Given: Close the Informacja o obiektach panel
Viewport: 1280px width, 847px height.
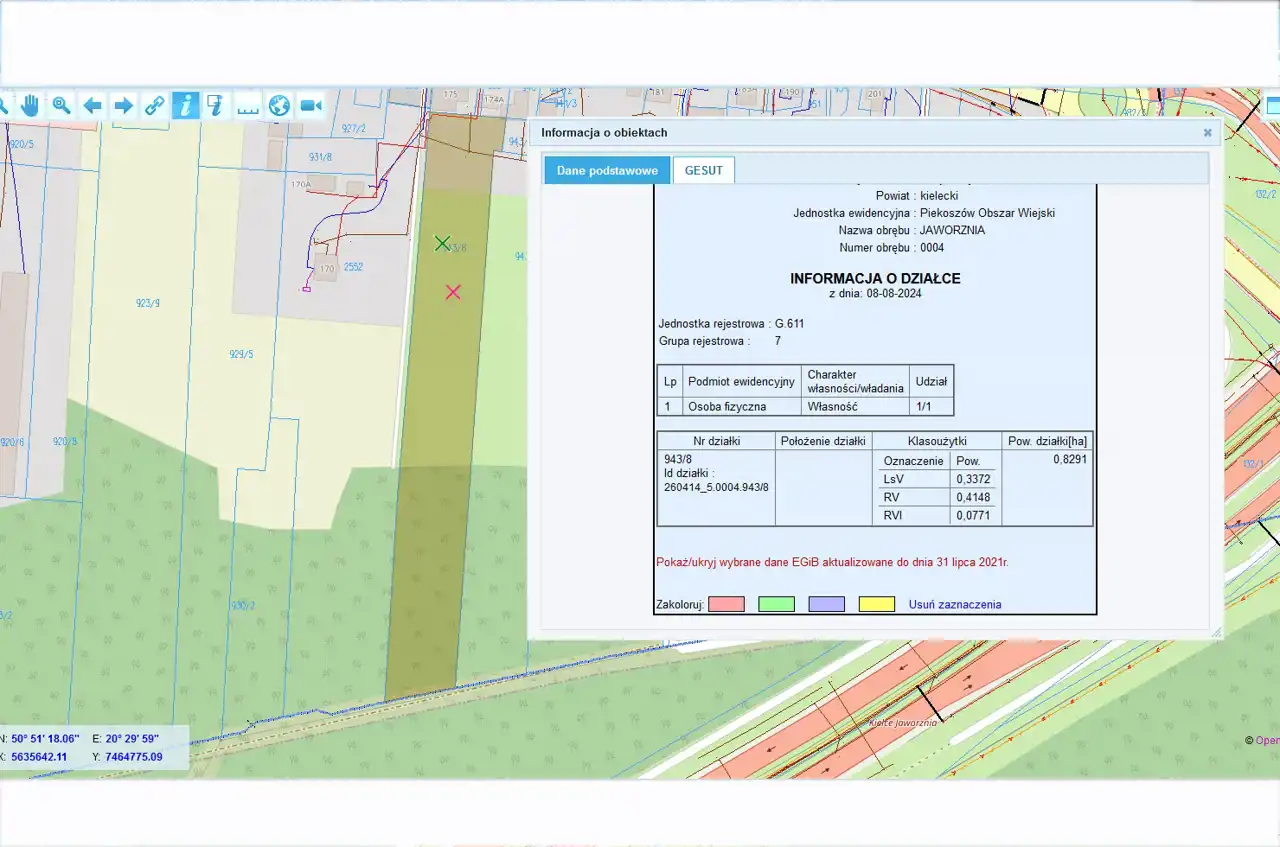Looking at the screenshot, I should [1207, 132].
